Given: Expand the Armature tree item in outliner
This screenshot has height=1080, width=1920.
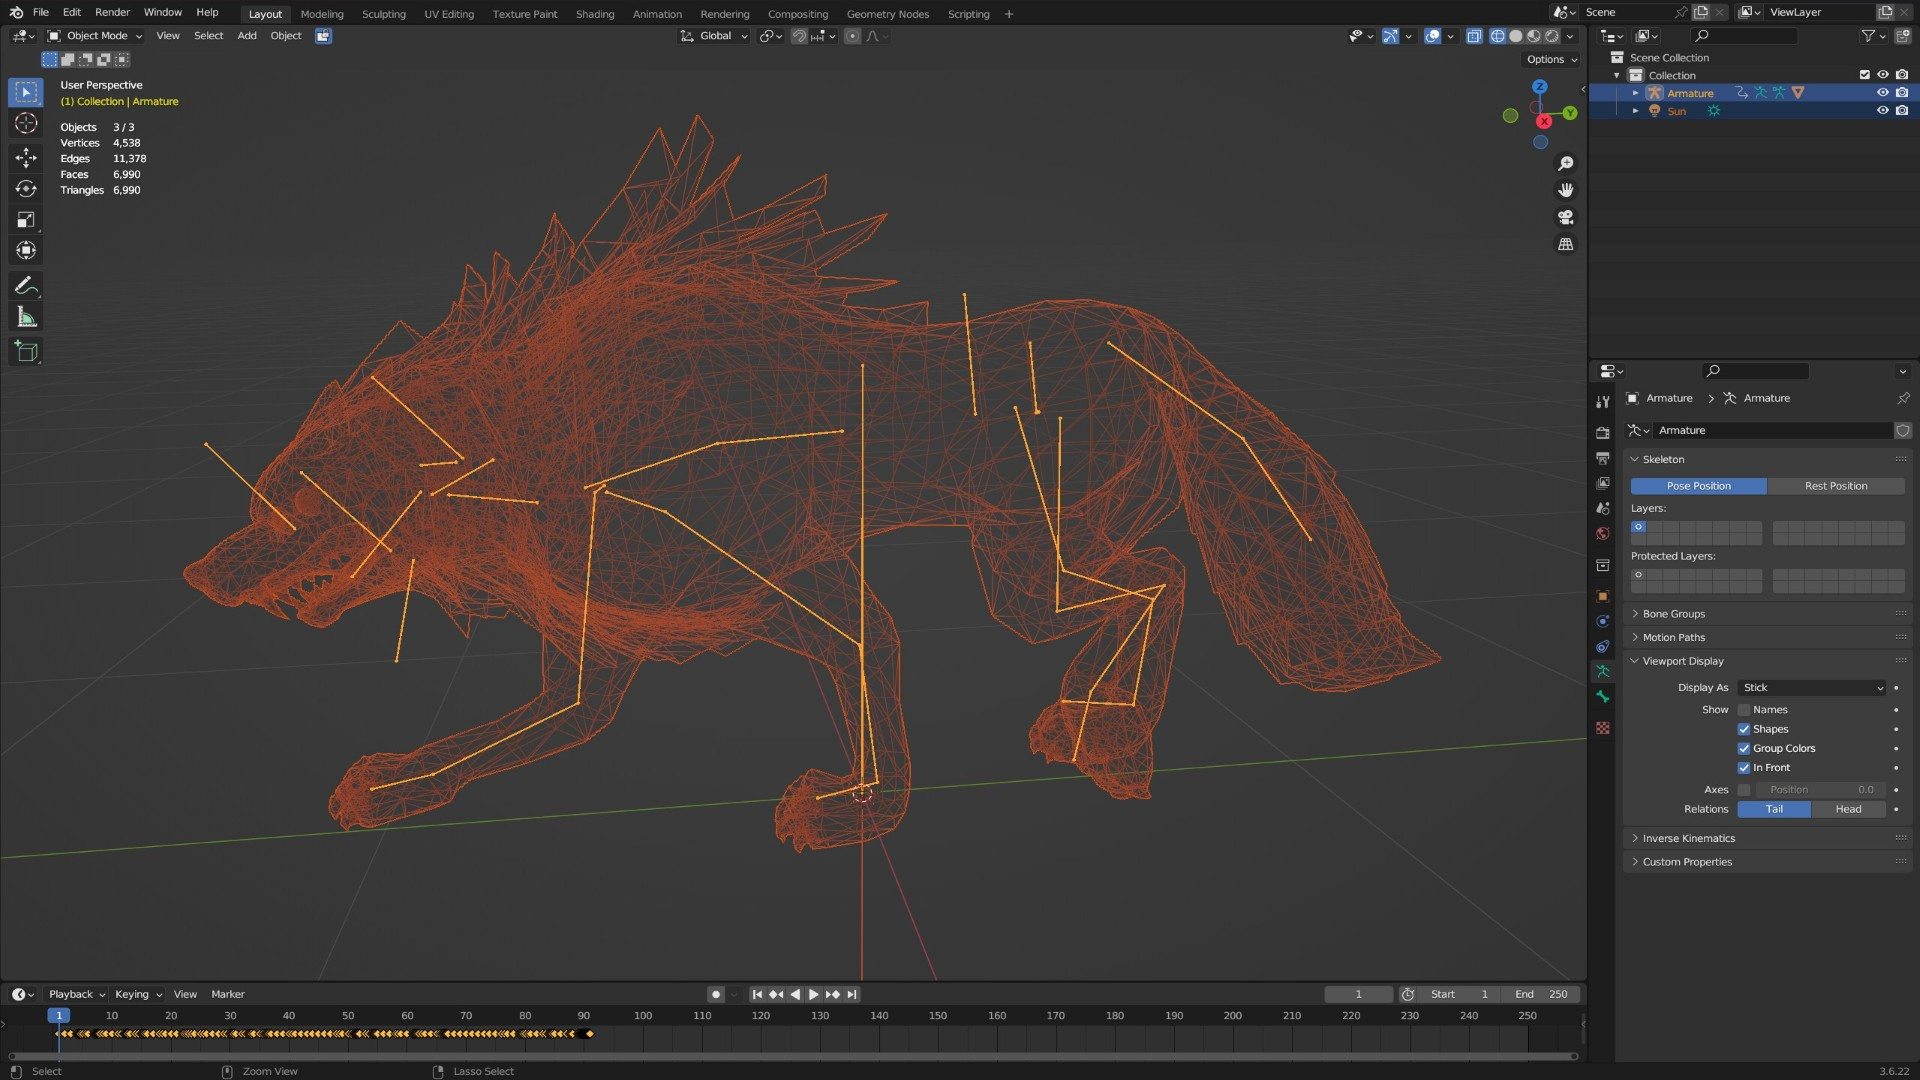Looking at the screenshot, I should (x=1636, y=93).
